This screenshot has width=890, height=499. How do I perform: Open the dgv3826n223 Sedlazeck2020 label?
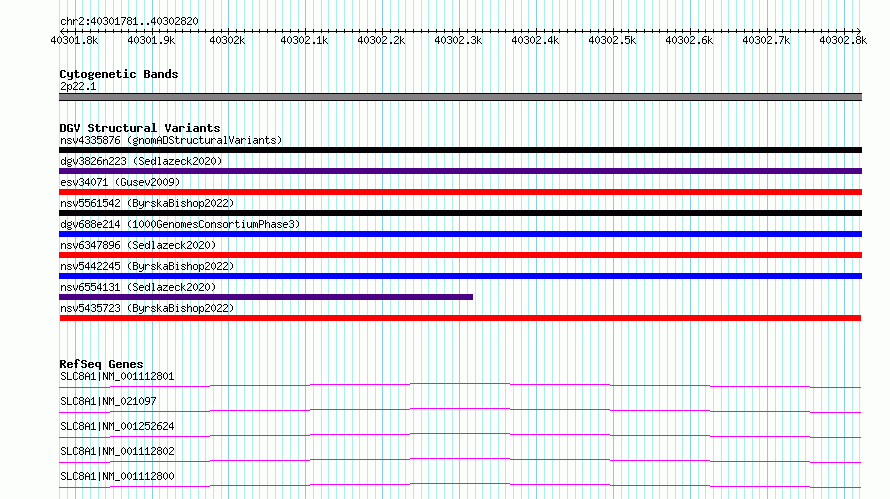[141, 161]
